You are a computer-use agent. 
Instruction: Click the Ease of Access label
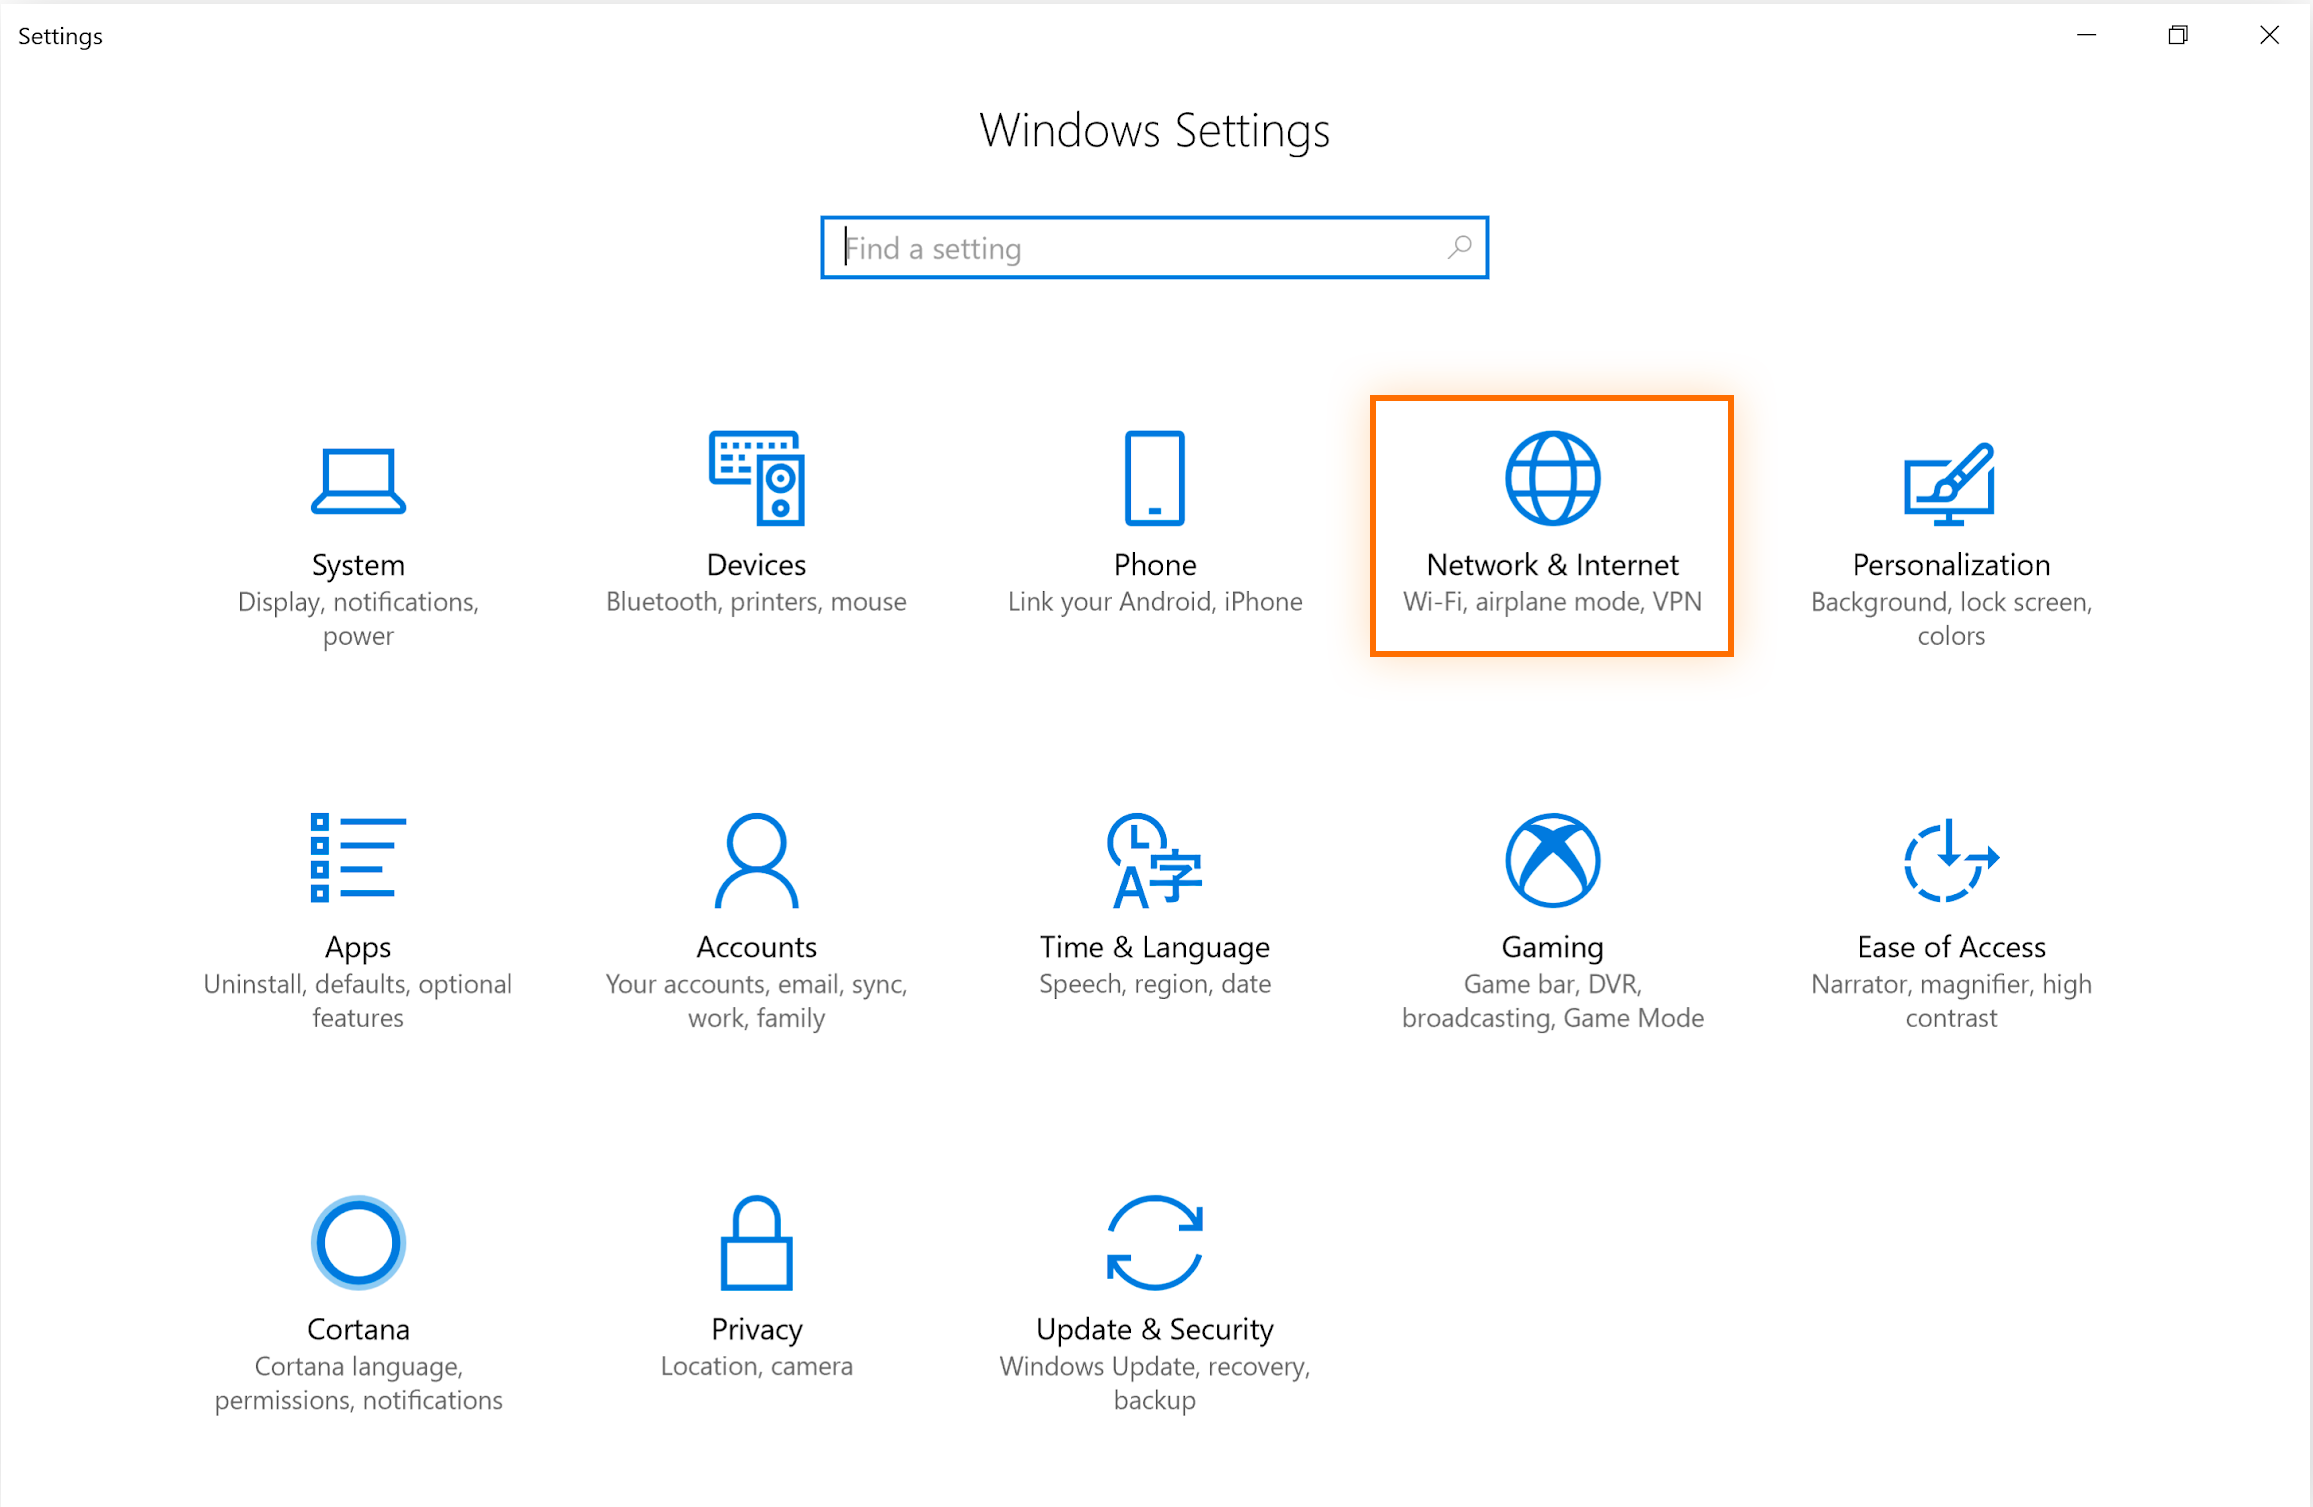pyautogui.click(x=1951, y=947)
